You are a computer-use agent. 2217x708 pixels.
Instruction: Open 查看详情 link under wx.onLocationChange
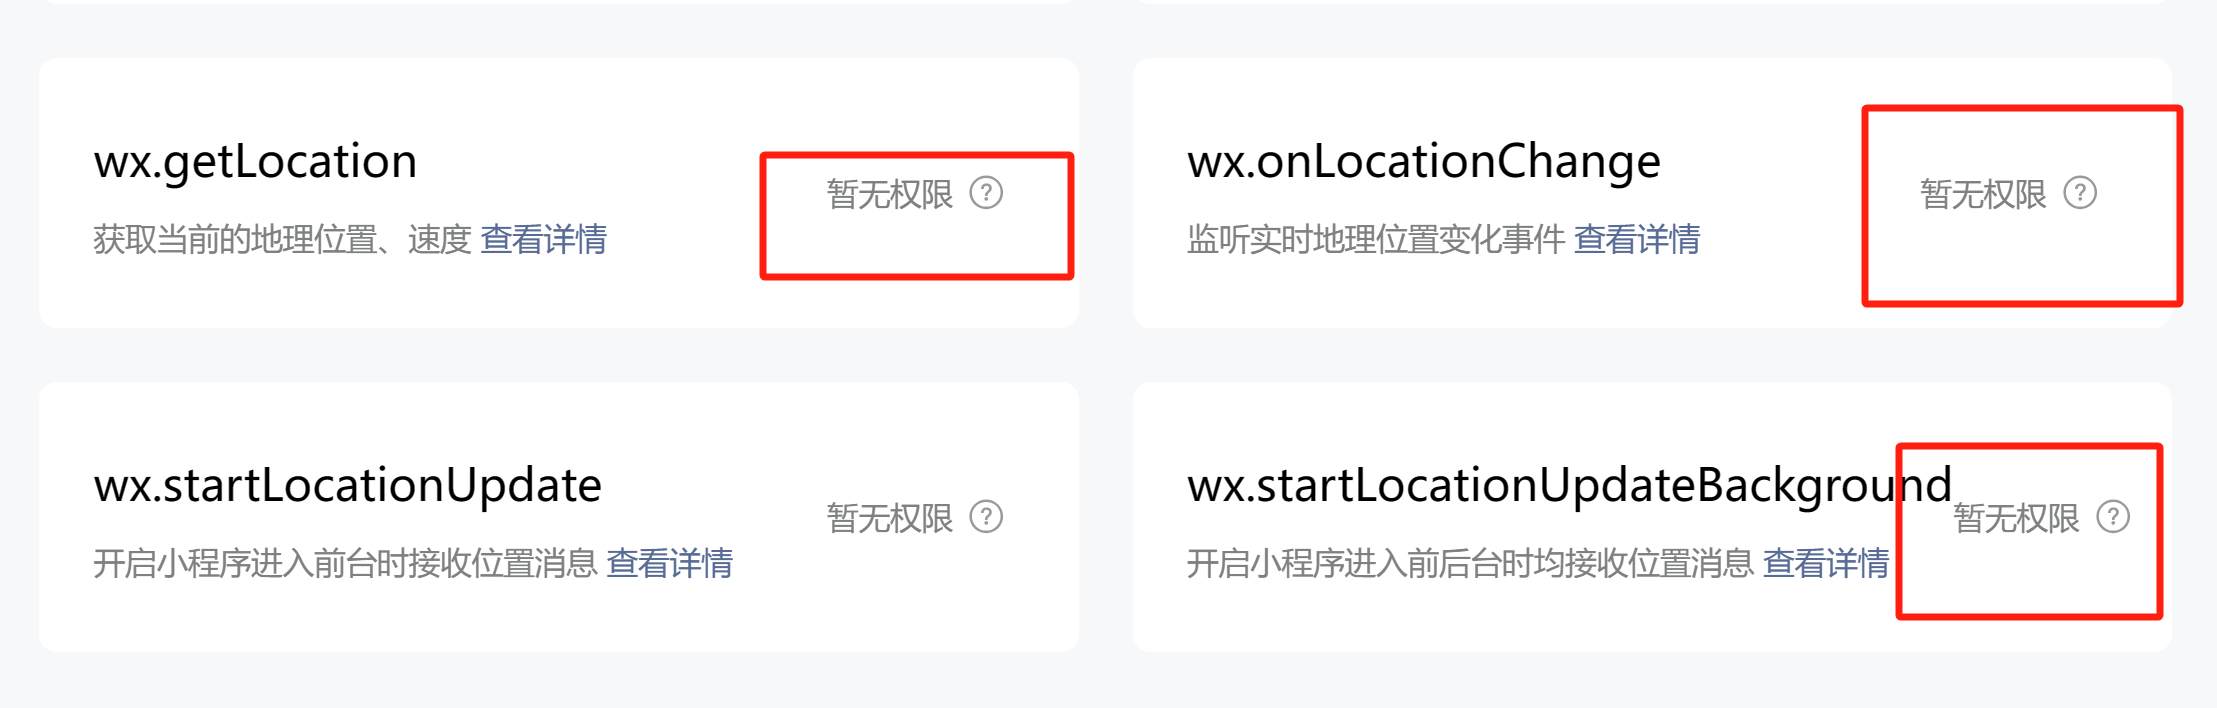1637,240
